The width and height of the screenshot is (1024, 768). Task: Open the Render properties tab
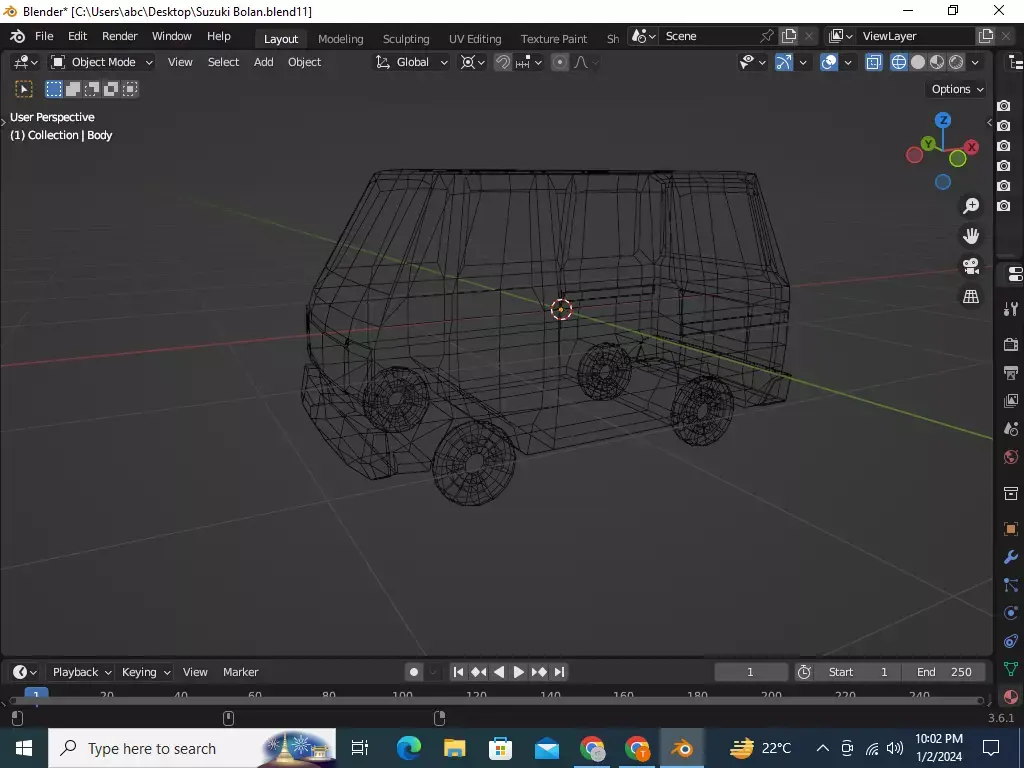1011,344
